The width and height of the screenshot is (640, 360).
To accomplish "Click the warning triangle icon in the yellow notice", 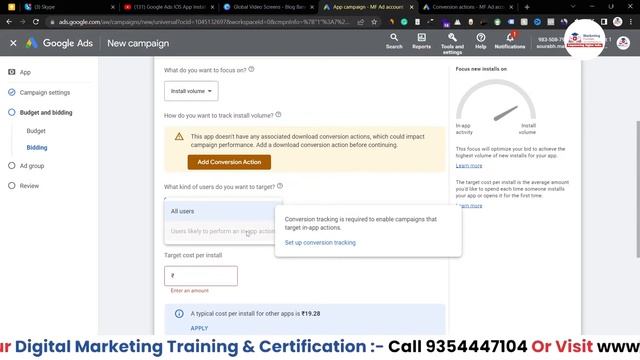I will pyautogui.click(x=179, y=137).
